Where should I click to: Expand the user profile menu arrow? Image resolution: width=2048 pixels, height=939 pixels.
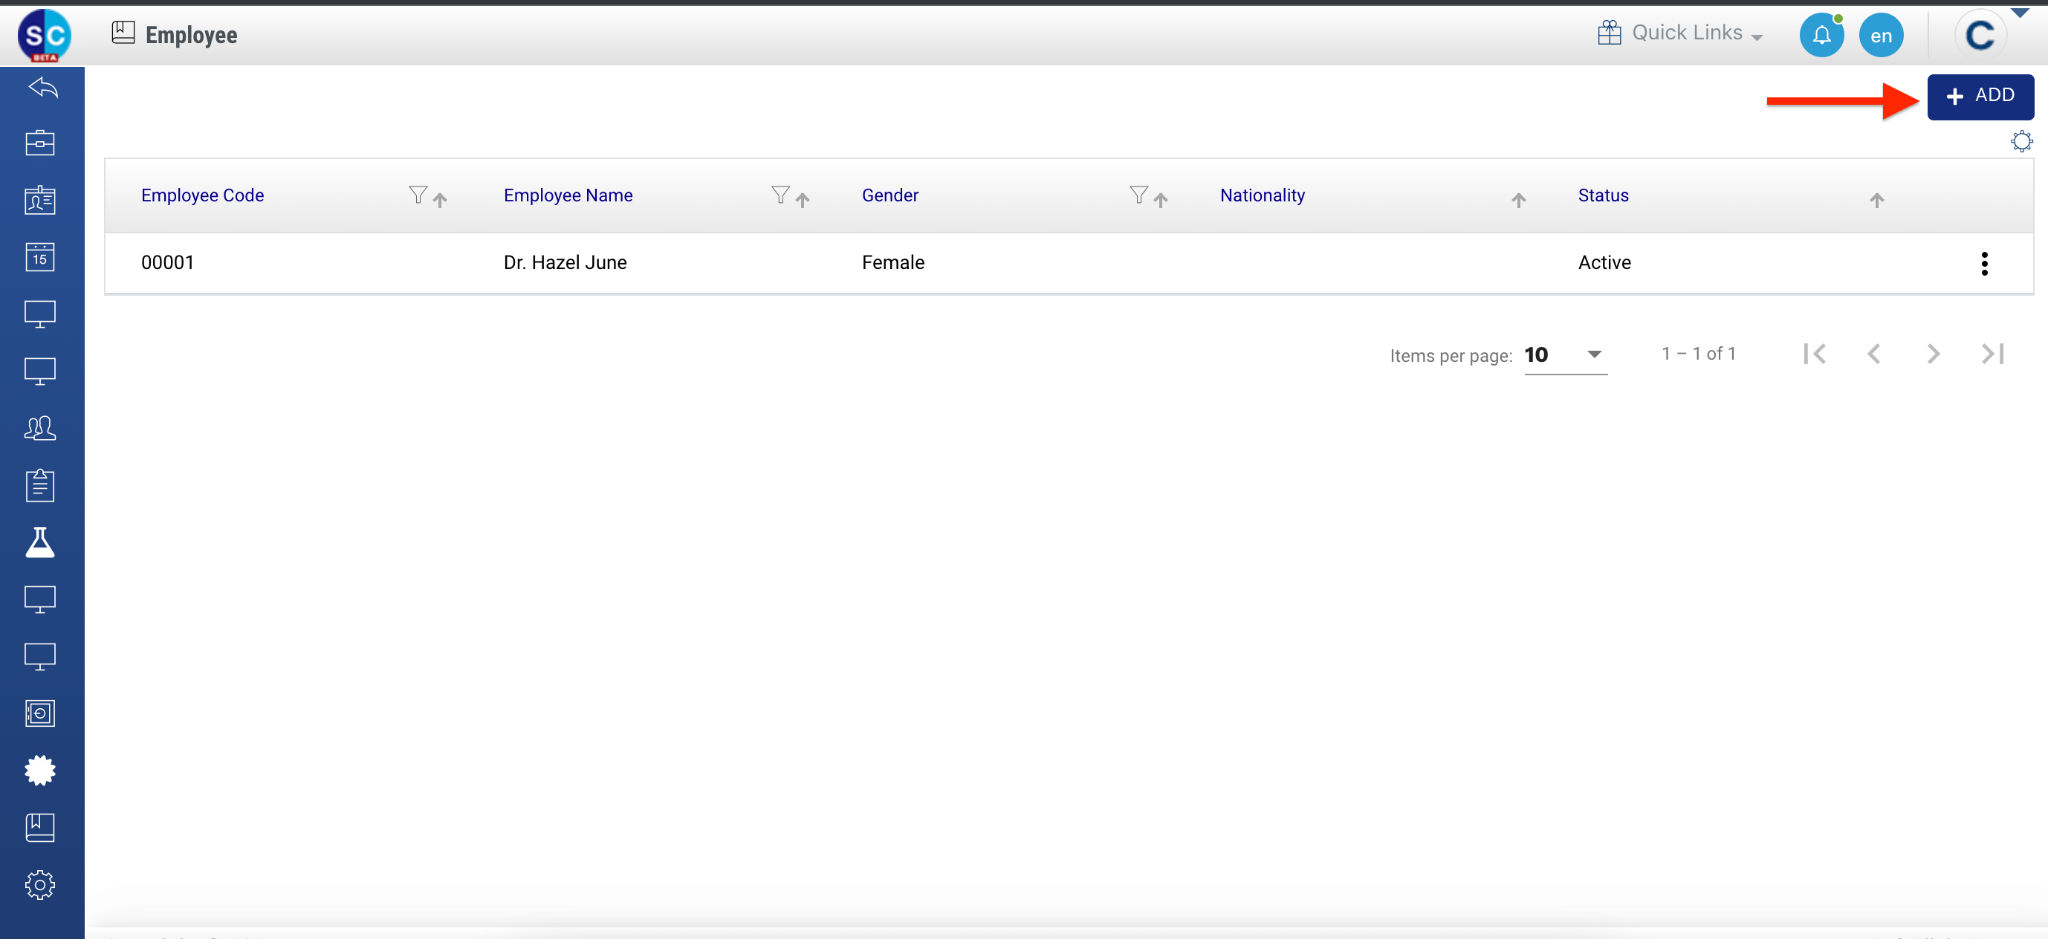tap(2020, 13)
